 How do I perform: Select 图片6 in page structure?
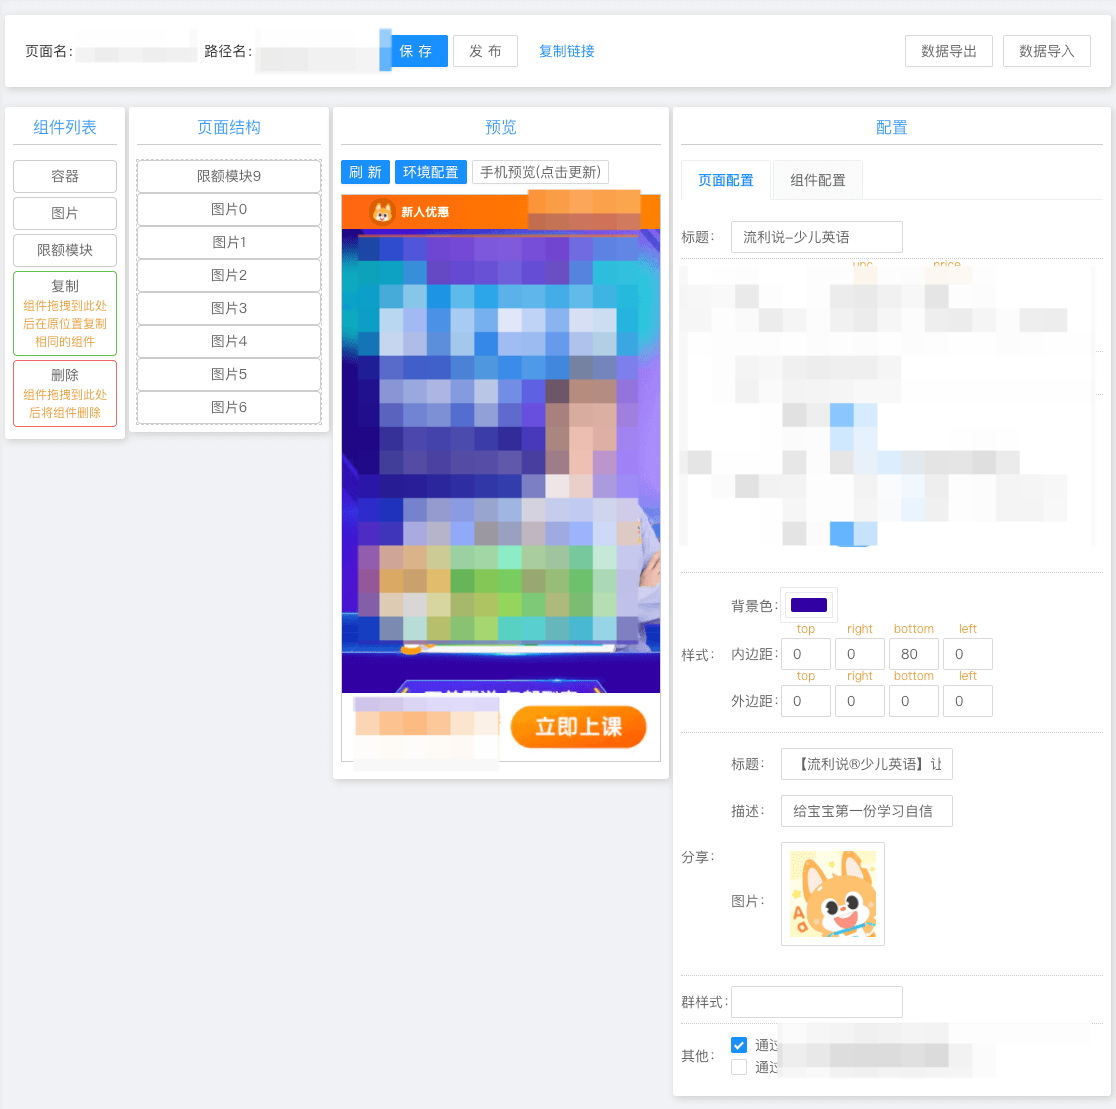(229, 407)
